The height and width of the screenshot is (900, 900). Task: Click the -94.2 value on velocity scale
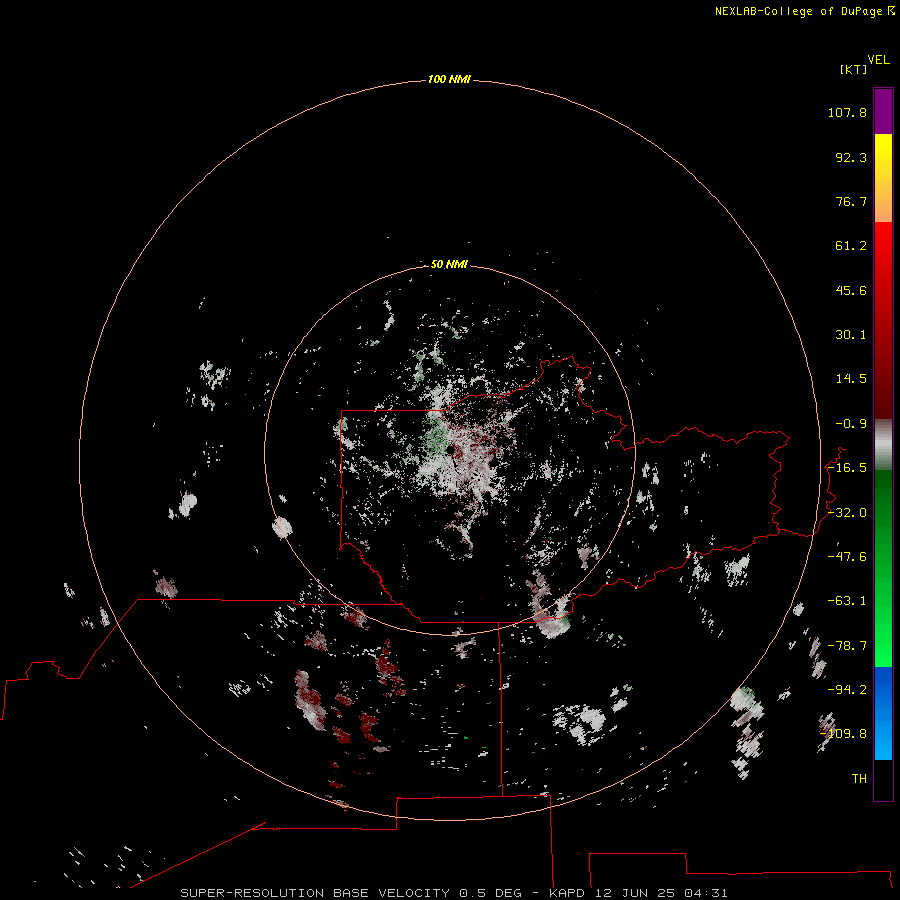(x=847, y=689)
